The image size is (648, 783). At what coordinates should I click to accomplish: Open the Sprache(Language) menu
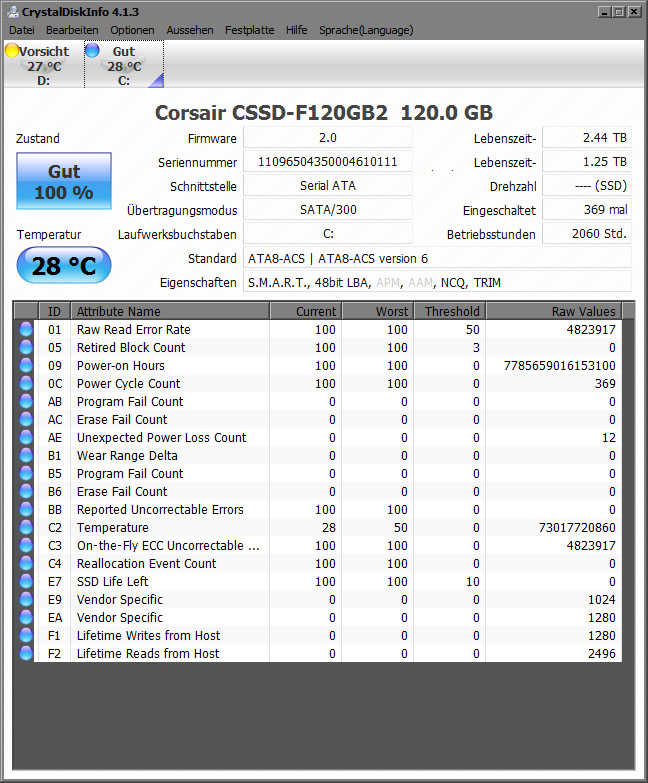[x=366, y=30]
